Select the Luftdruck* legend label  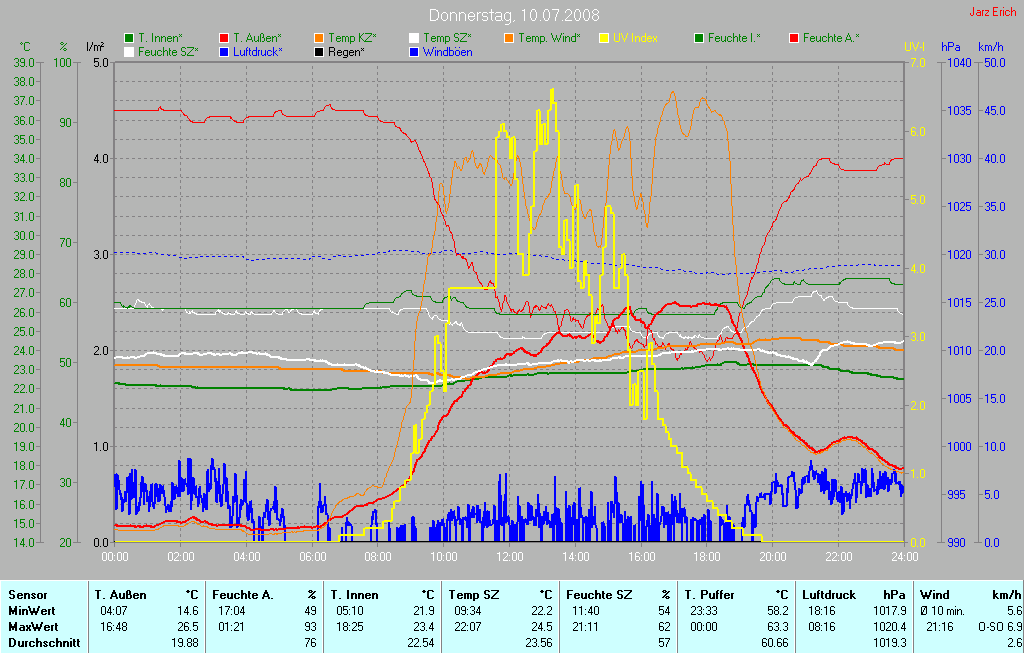(258, 52)
